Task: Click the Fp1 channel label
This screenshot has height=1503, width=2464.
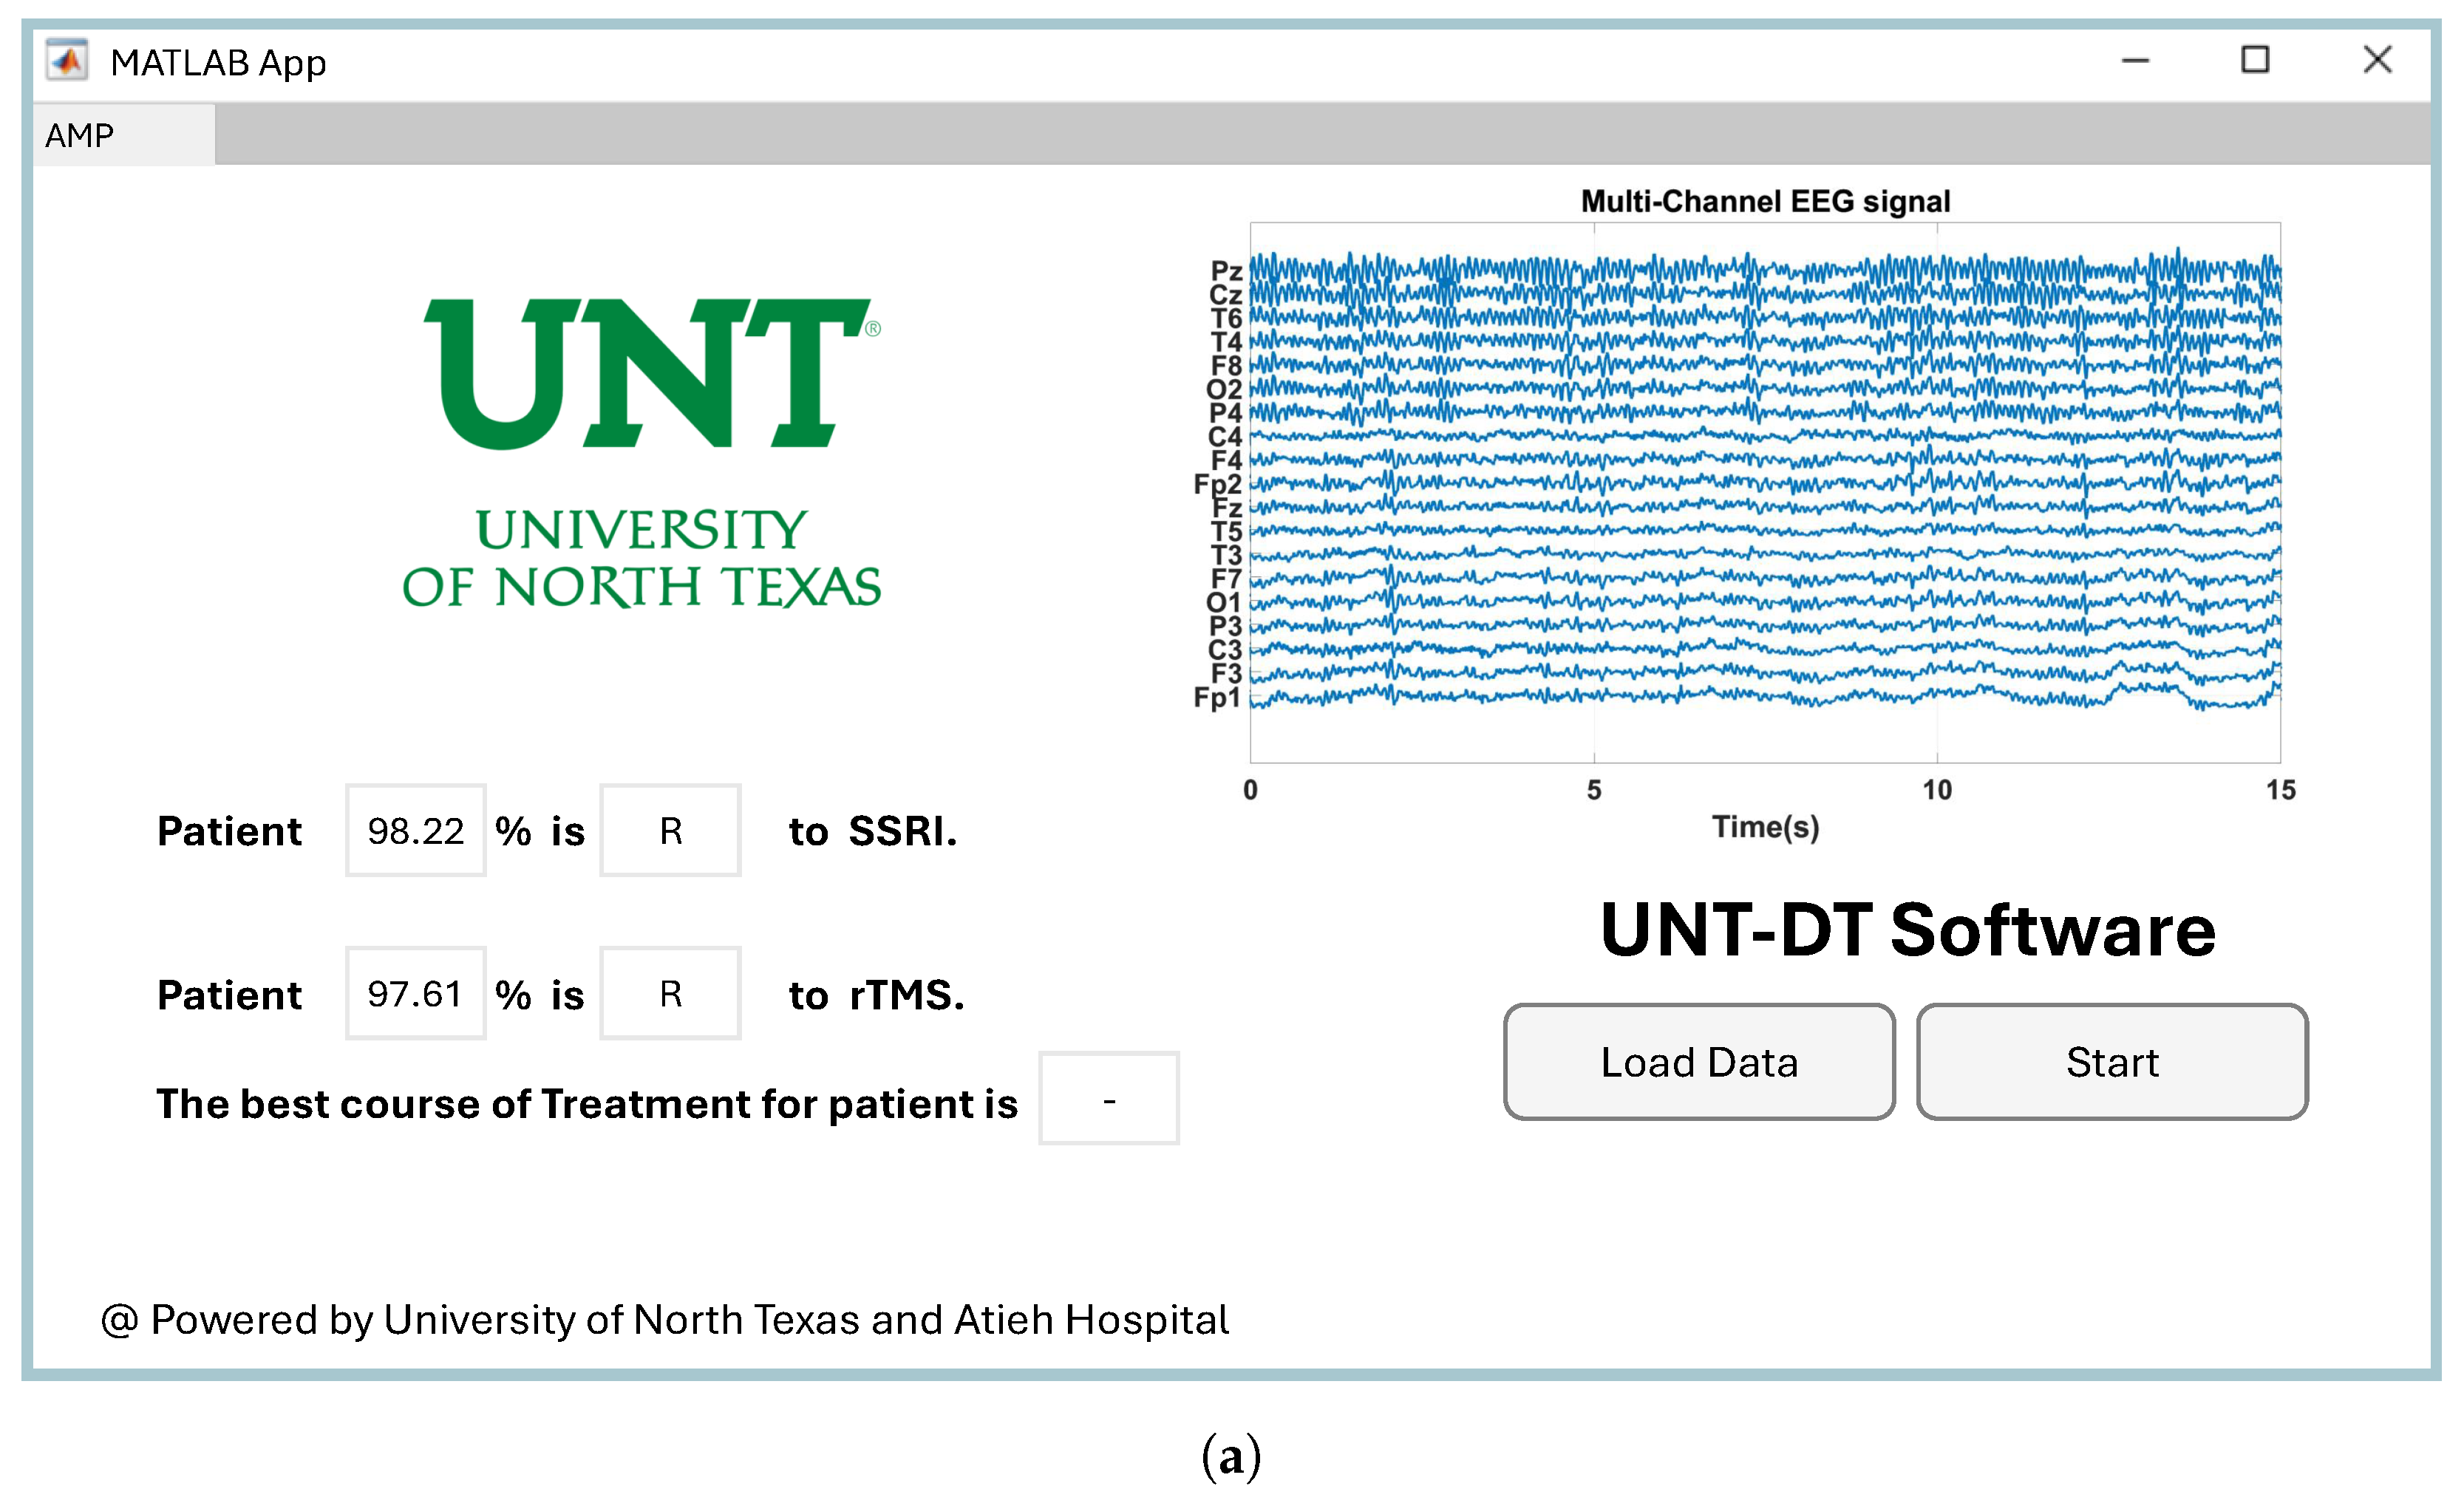Action: [x=1217, y=697]
